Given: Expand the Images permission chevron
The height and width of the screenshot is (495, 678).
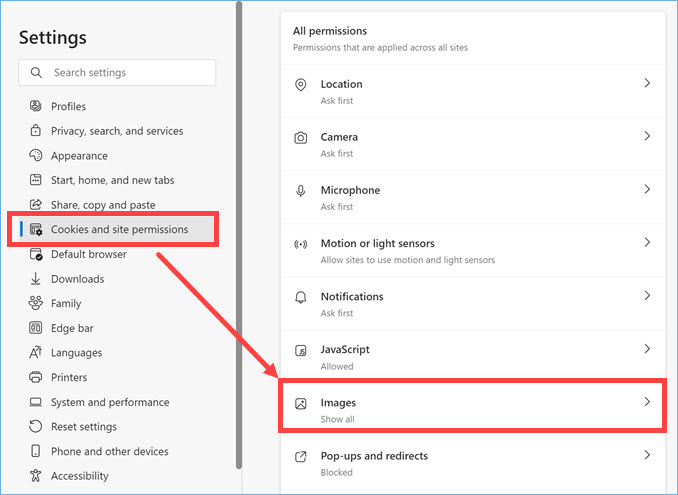Looking at the screenshot, I should 647,402.
